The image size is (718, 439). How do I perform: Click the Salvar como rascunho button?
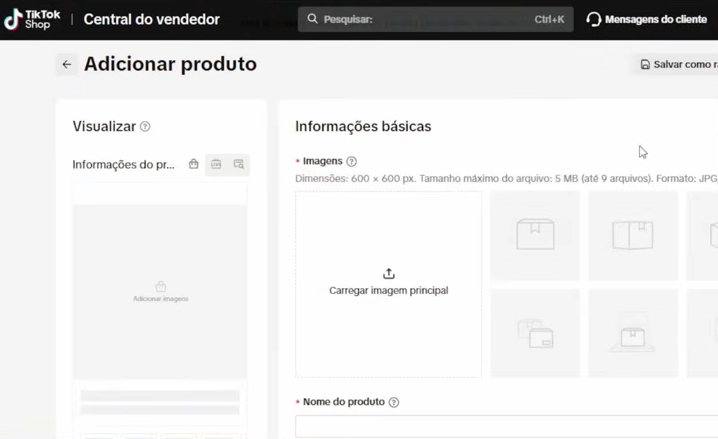point(676,65)
